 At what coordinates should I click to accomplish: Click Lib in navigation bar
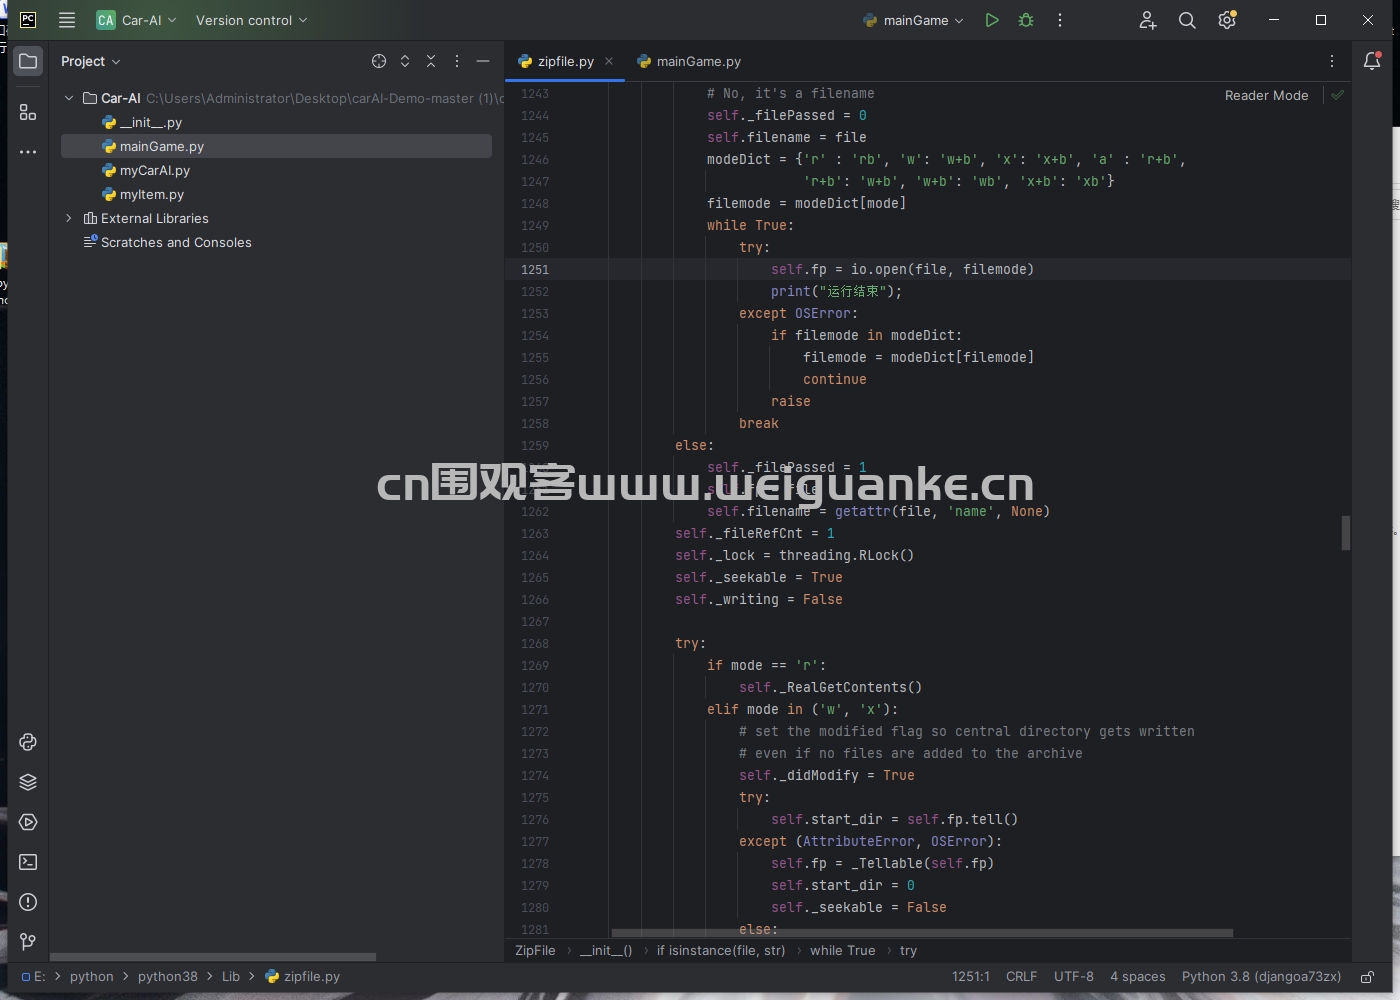(x=231, y=976)
